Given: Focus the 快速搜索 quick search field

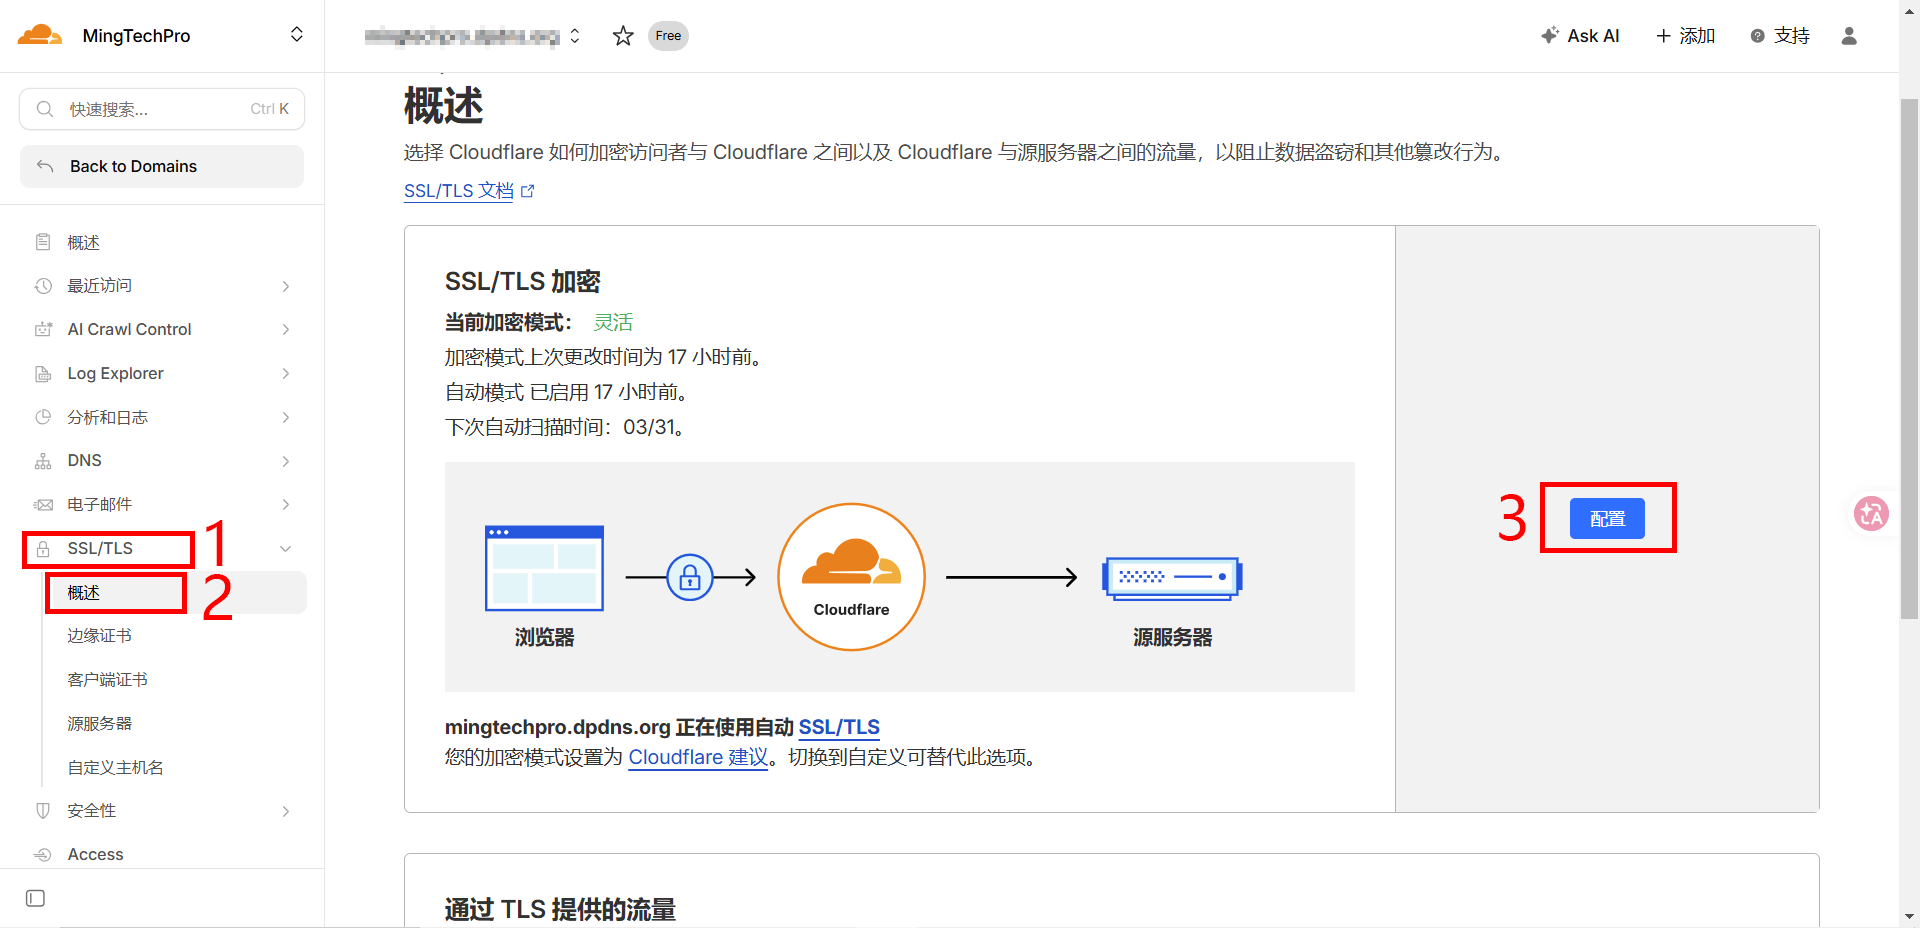Looking at the screenshot, I should 162,109.
